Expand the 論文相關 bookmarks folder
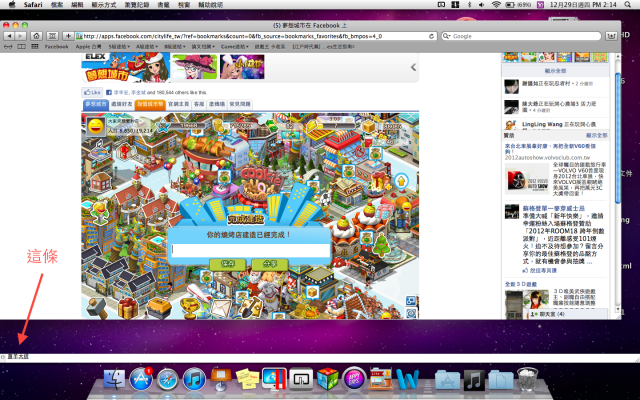 [203, 47]
